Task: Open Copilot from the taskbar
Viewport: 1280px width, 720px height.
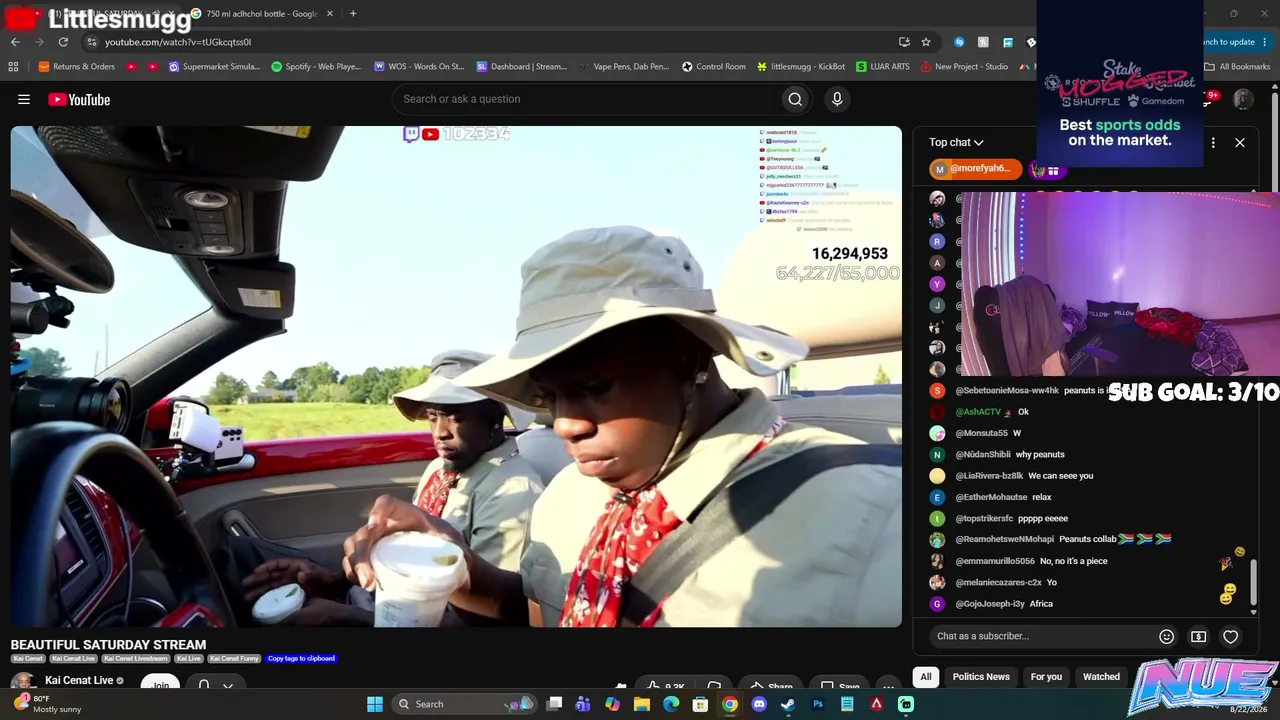Action: tap(612, 704)
